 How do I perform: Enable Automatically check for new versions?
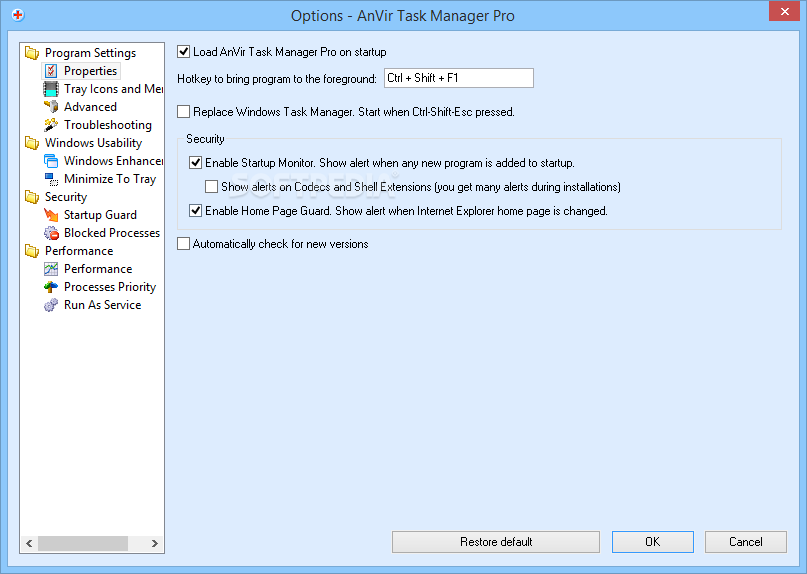184,244
